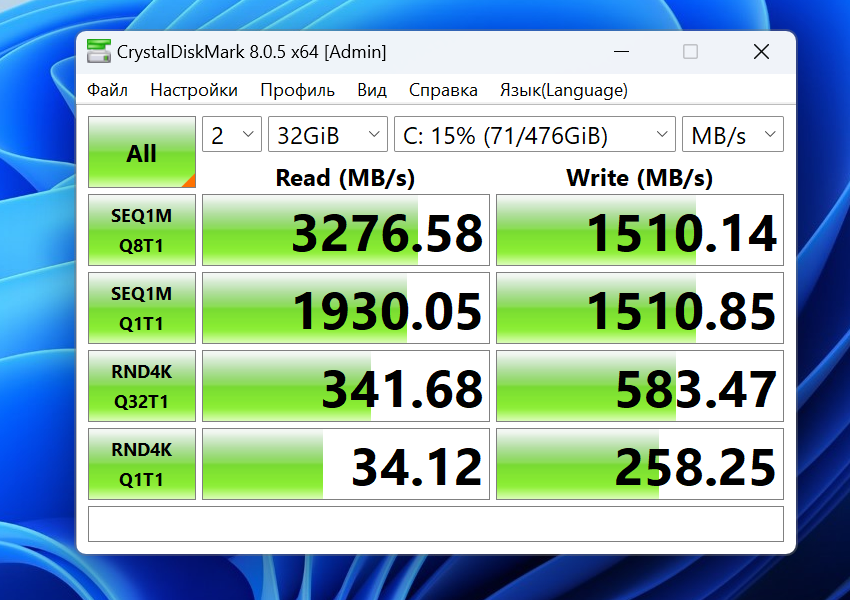Select the 1930.05 read result

point(346,308)
